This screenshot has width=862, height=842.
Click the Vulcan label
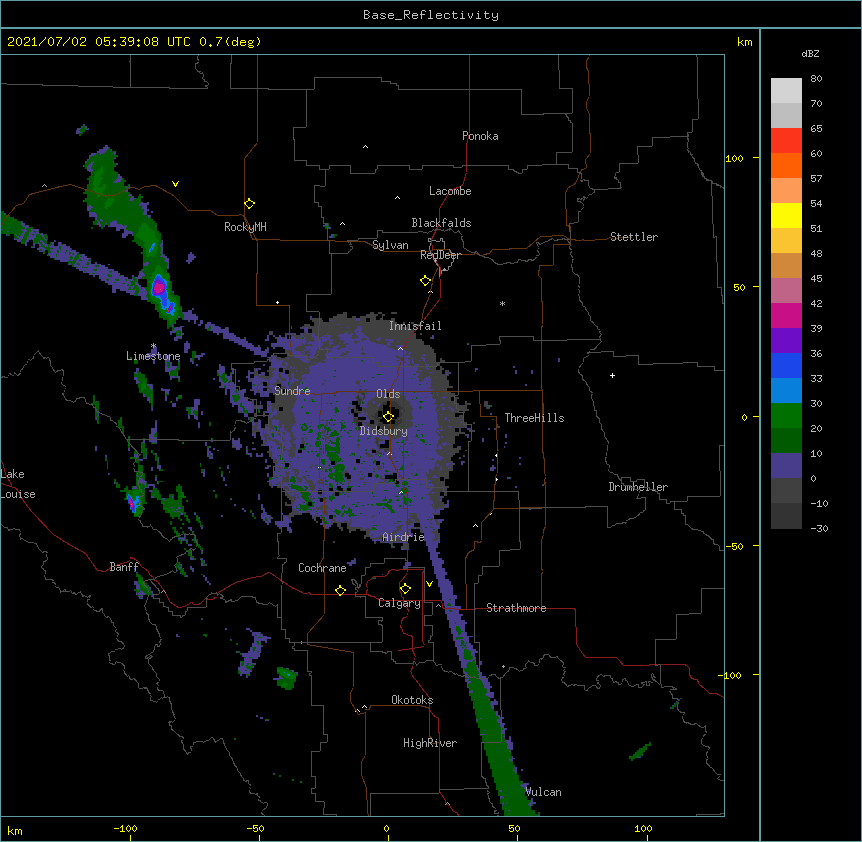pyautogui.click(x=543, y=792)
